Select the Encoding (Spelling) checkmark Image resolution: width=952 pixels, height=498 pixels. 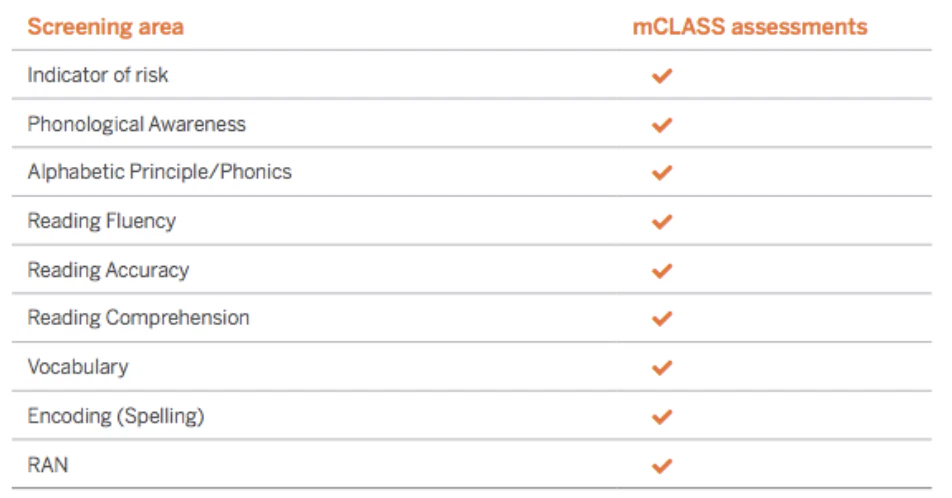point(661,416)
